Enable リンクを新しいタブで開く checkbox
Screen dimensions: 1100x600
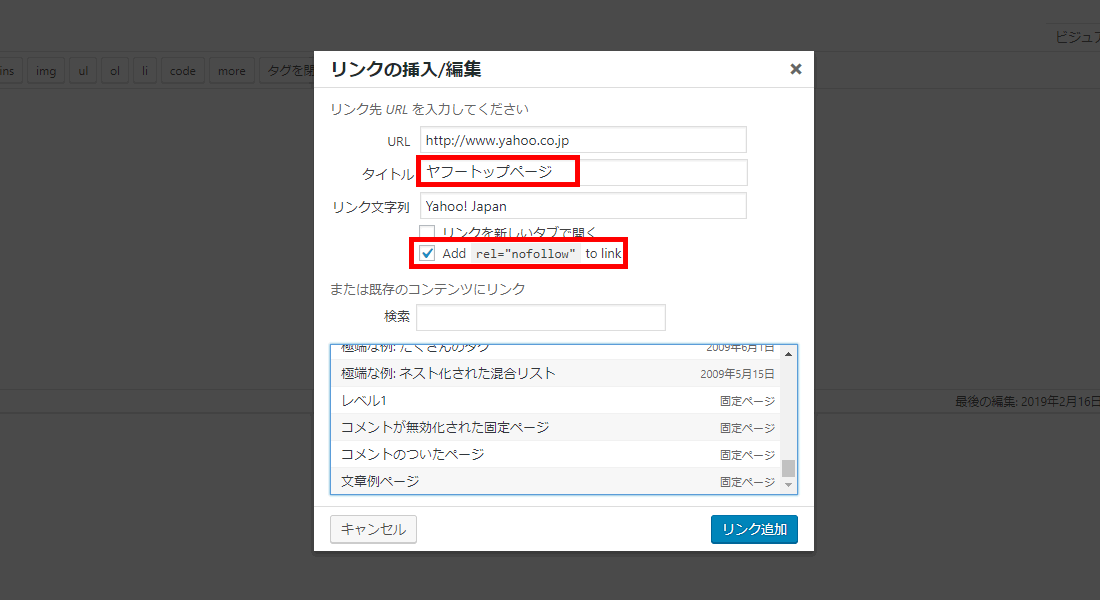tap(427, 232)
